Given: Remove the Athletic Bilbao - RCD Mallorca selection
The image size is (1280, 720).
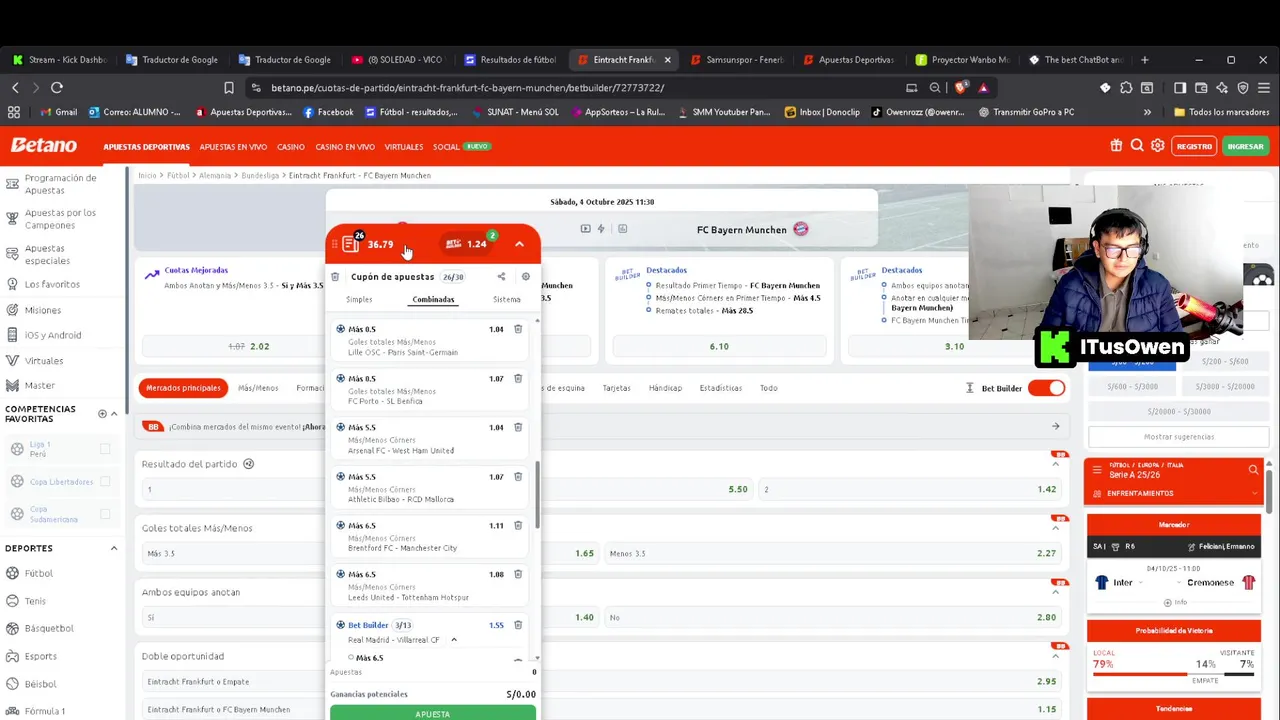Looking at the screenshot, I should [518, 477].
